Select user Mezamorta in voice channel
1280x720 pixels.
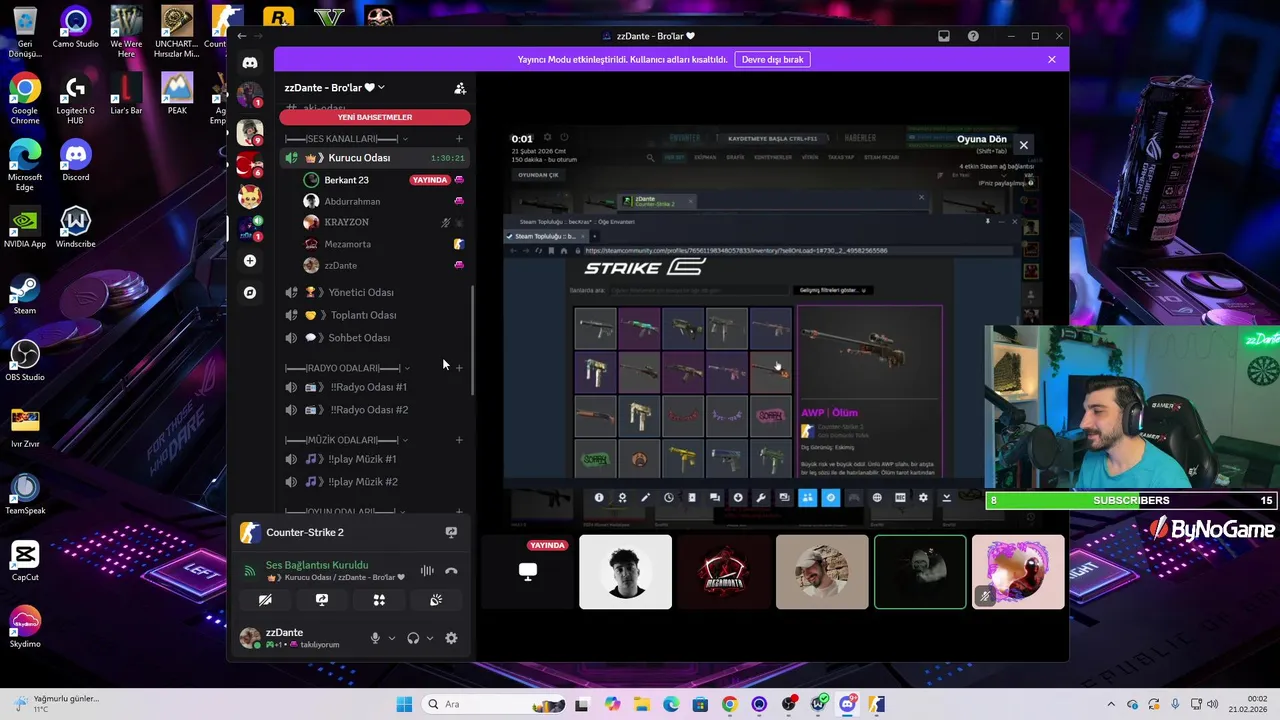click(385, 244)
